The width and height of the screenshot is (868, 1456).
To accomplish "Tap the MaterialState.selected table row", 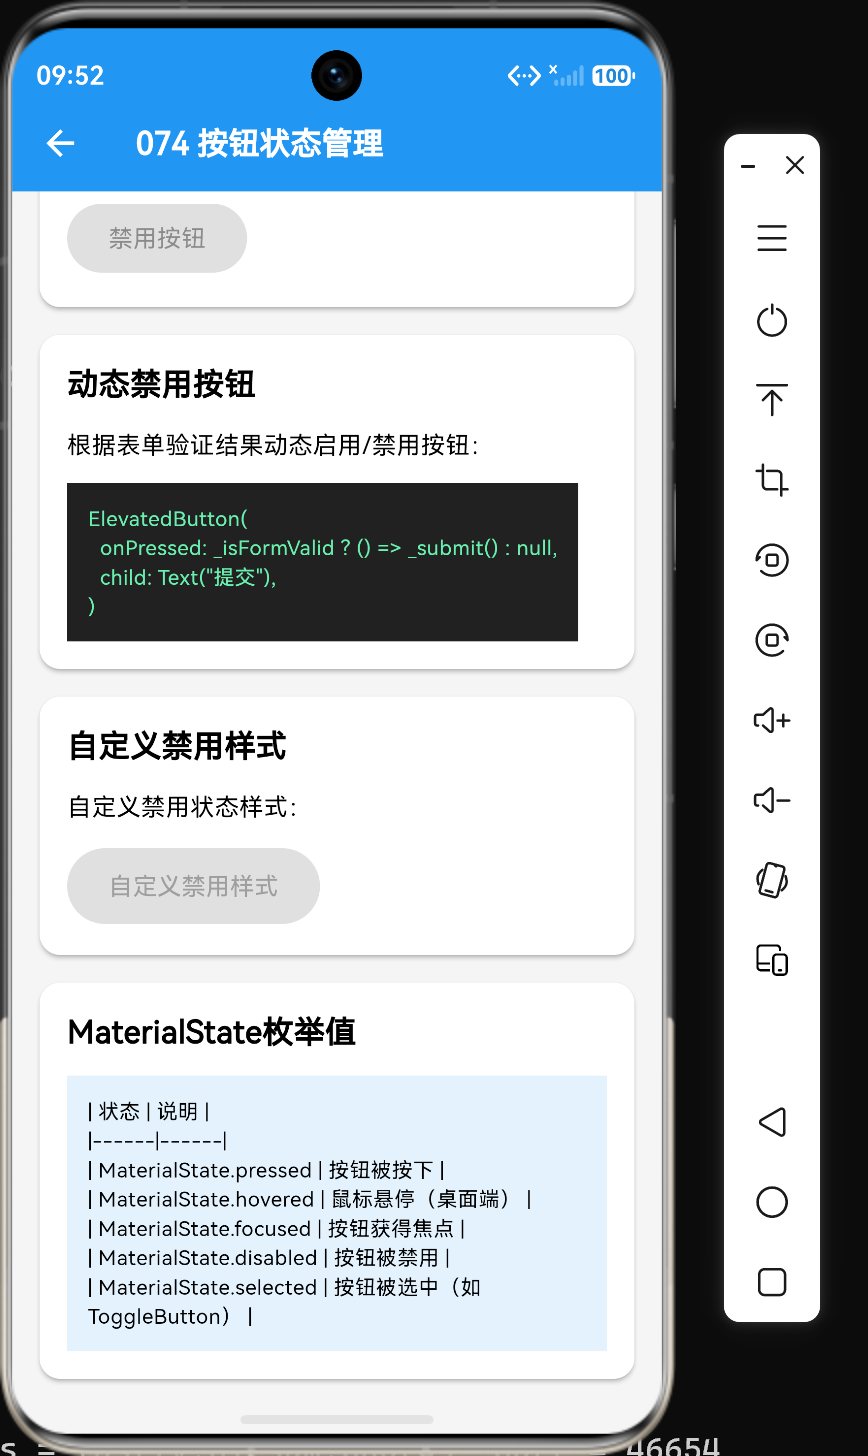I will [x=285, y=1302].
